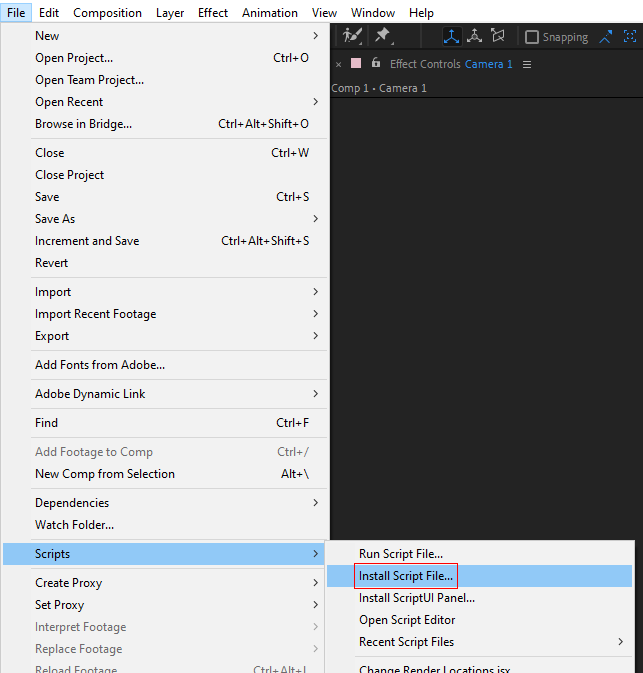Expand the Create Proxy submenu

coord(165,583)
